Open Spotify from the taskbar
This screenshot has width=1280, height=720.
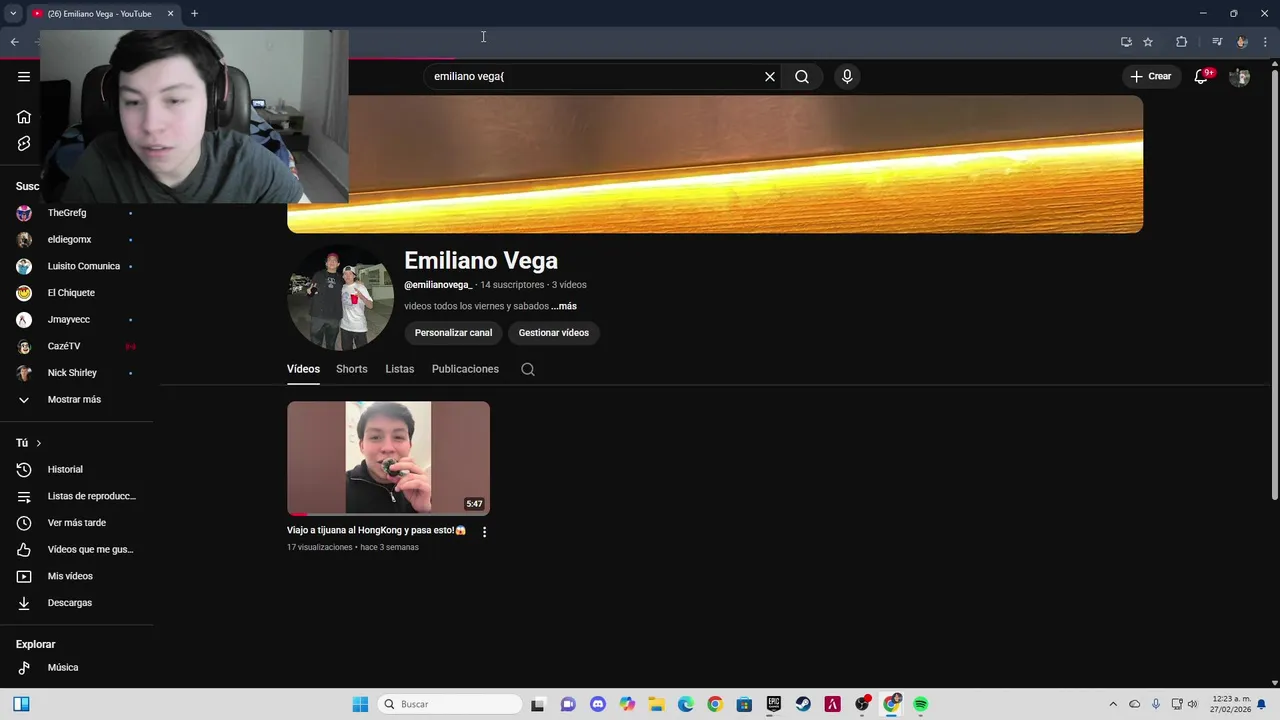[920, 704]
